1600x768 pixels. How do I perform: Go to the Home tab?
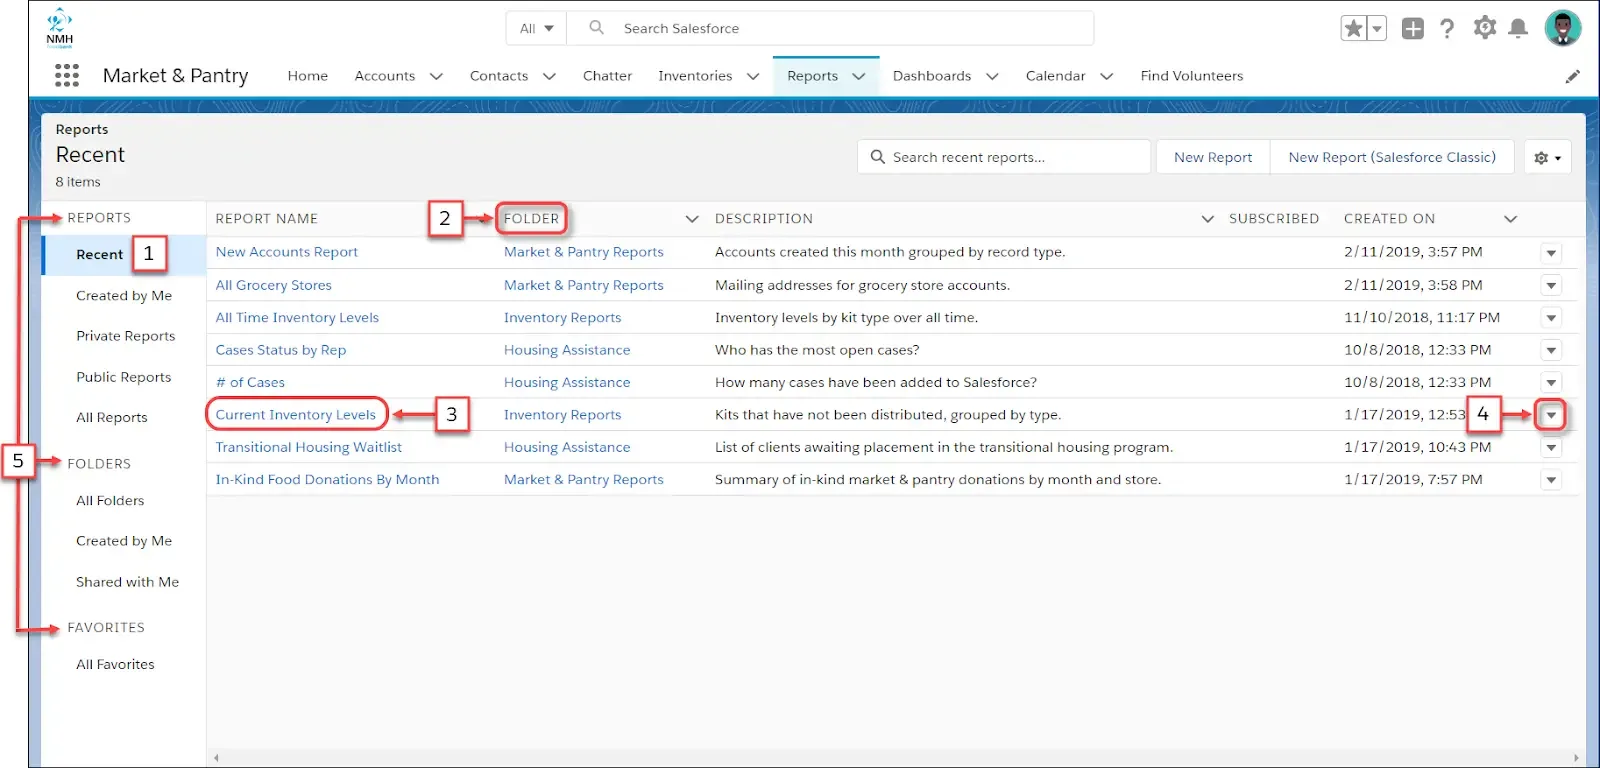point(308,76)
